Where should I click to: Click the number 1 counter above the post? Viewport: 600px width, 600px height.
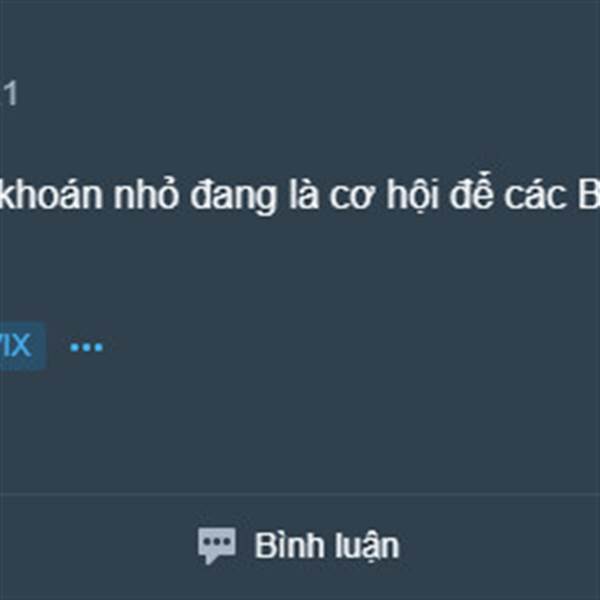click(11, 95)
